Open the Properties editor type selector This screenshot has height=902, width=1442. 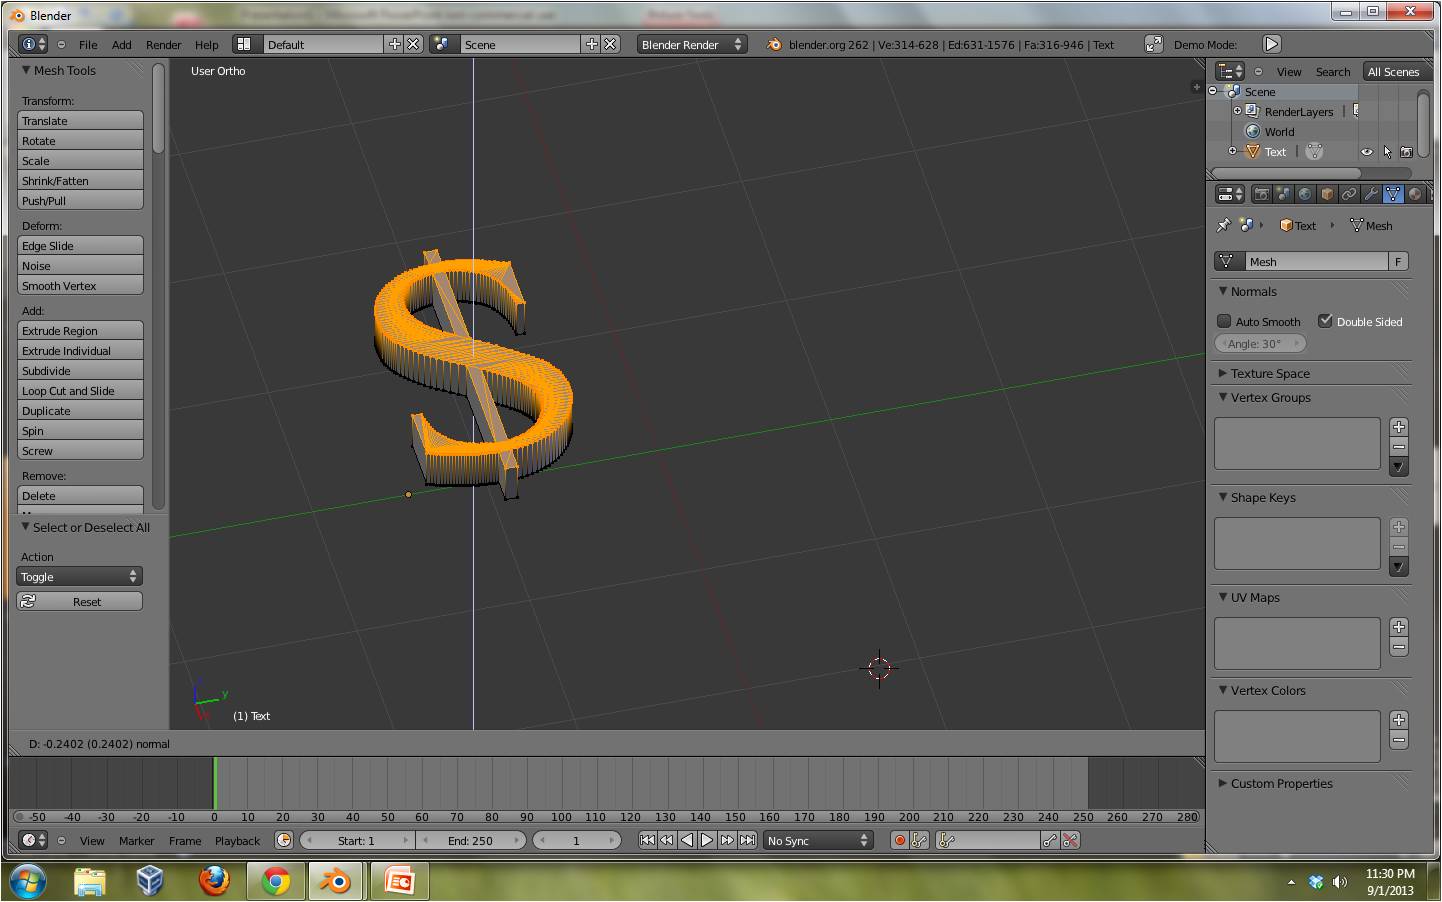[1229, 194]
